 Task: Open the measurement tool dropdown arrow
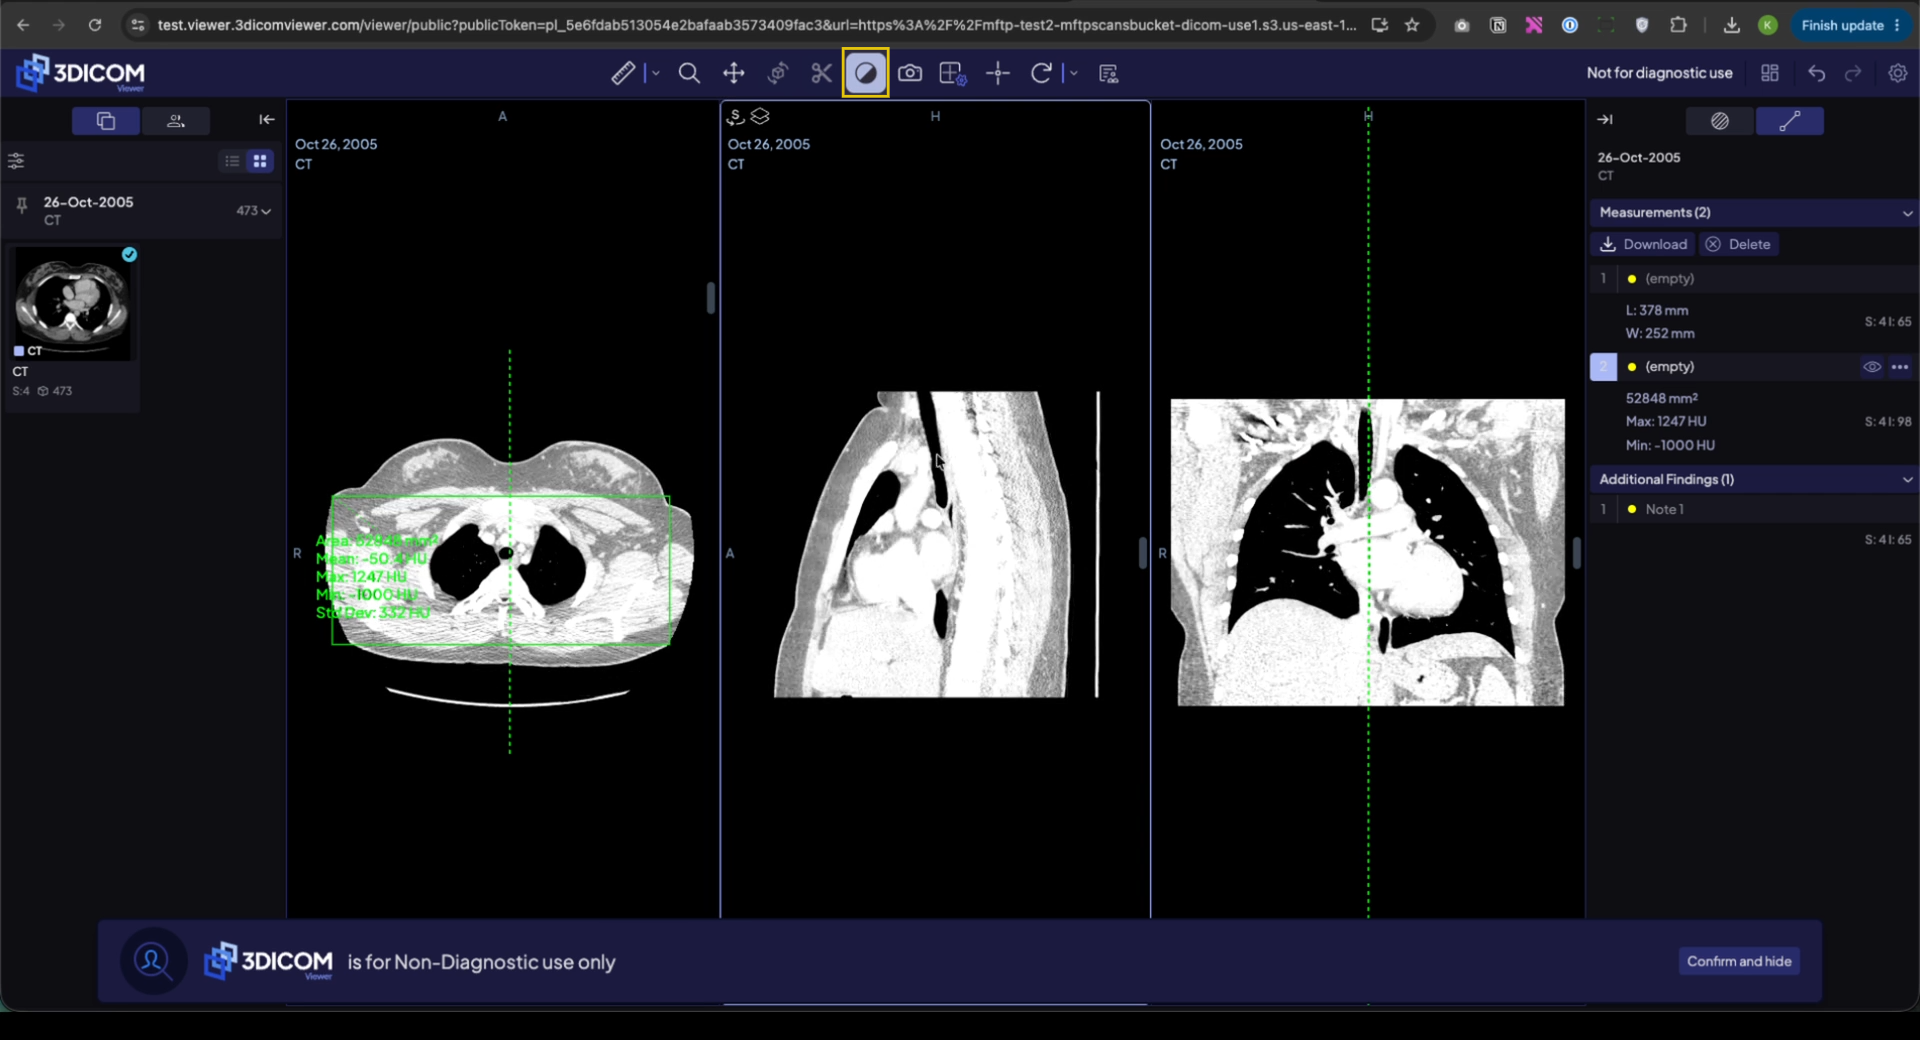656,73
